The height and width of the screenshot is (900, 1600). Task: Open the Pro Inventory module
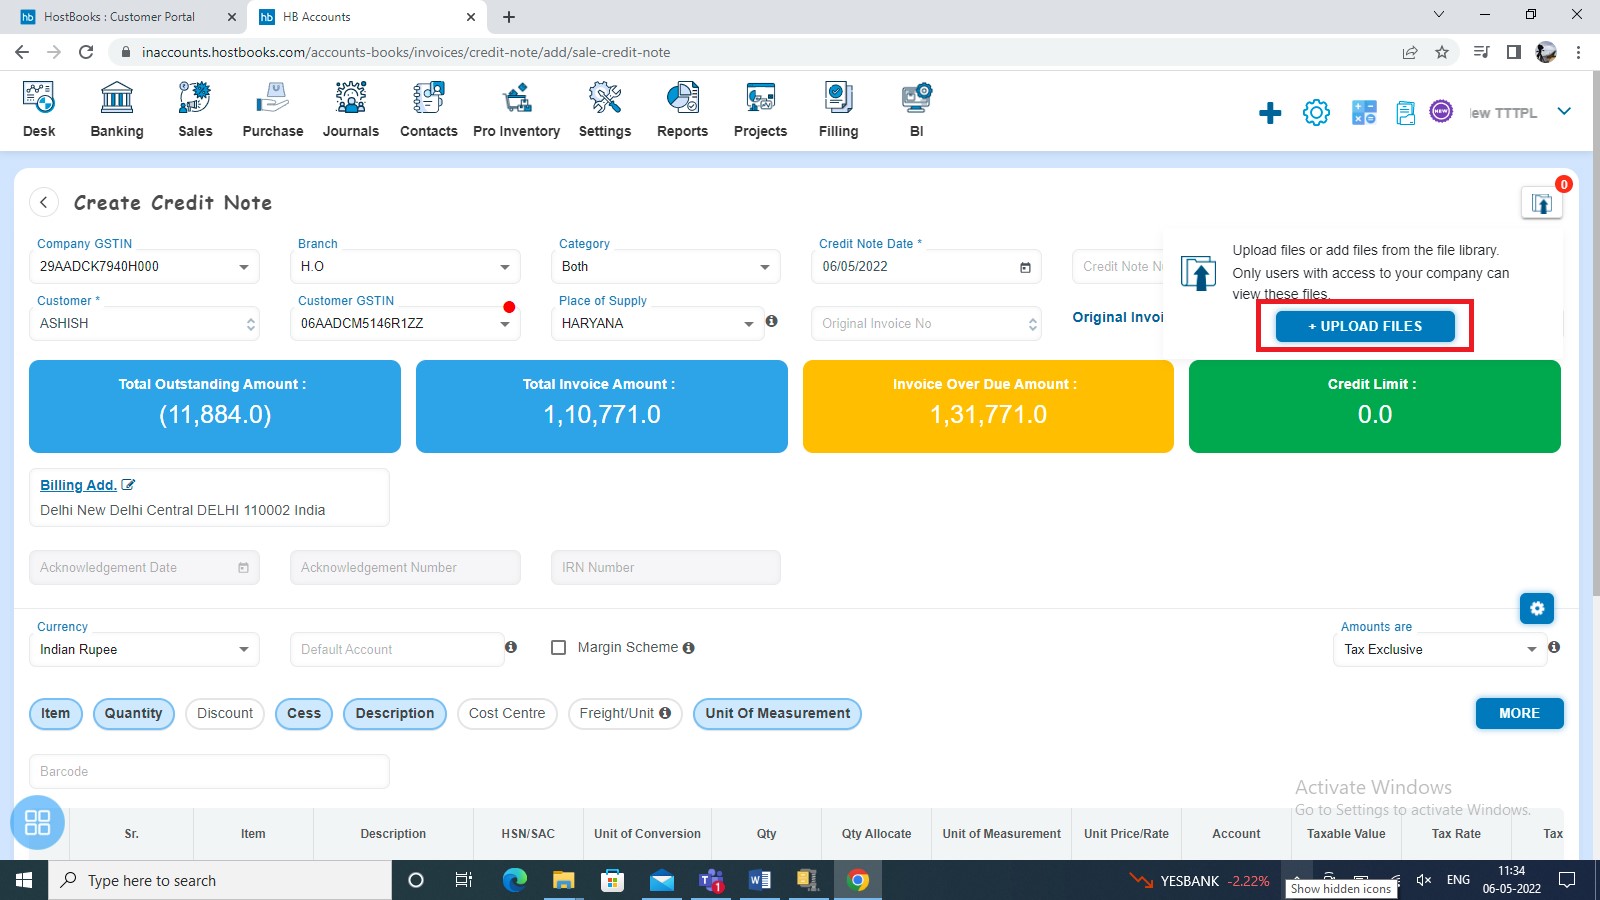coord(517,110)
